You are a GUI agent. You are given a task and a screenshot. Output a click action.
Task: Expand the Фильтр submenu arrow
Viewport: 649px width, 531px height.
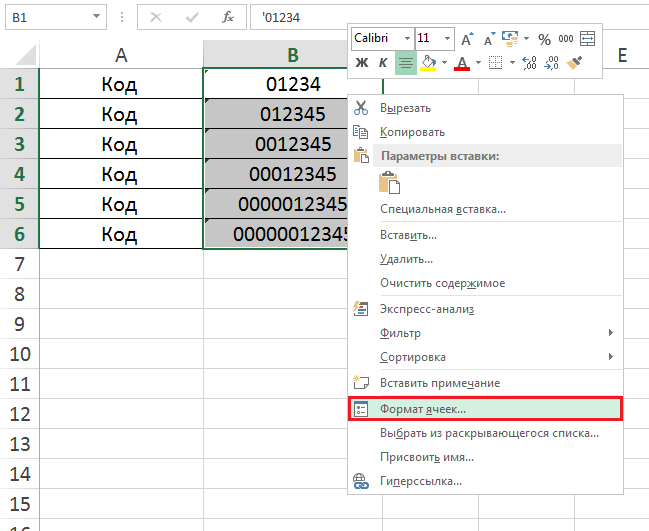(x=611, y=333)
